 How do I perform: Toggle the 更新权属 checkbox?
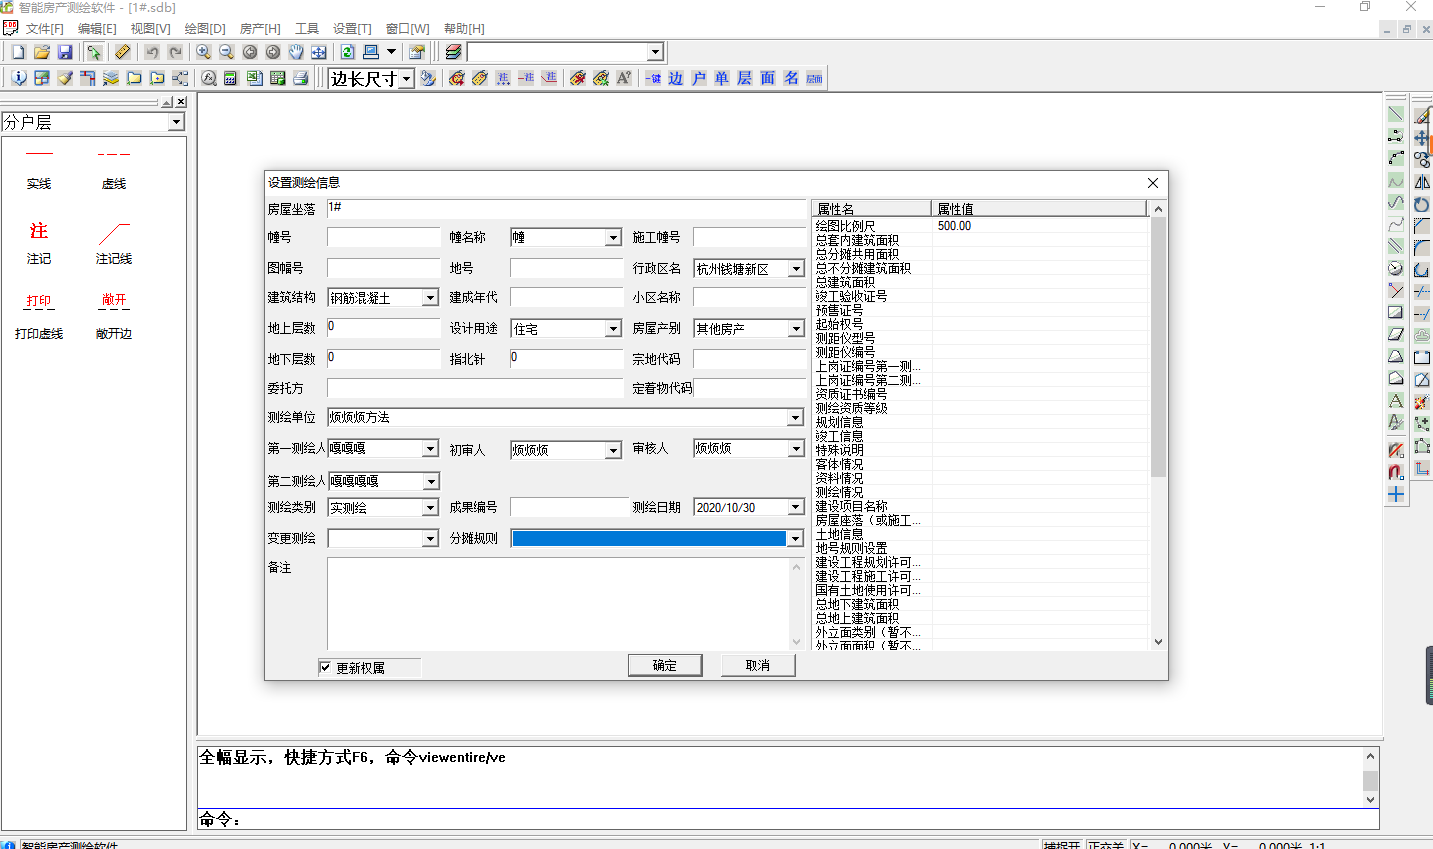(325, 667)
